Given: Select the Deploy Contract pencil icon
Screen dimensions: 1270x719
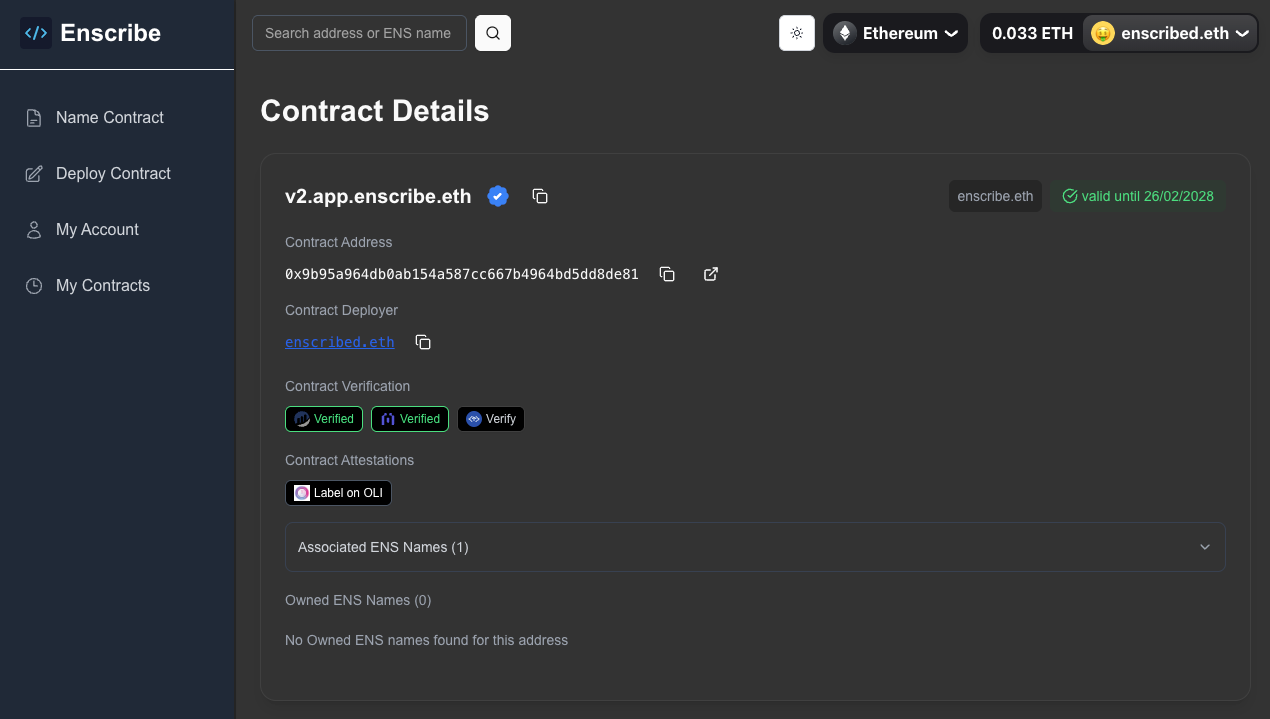Looking at the screenshot, I should [33, 173].
